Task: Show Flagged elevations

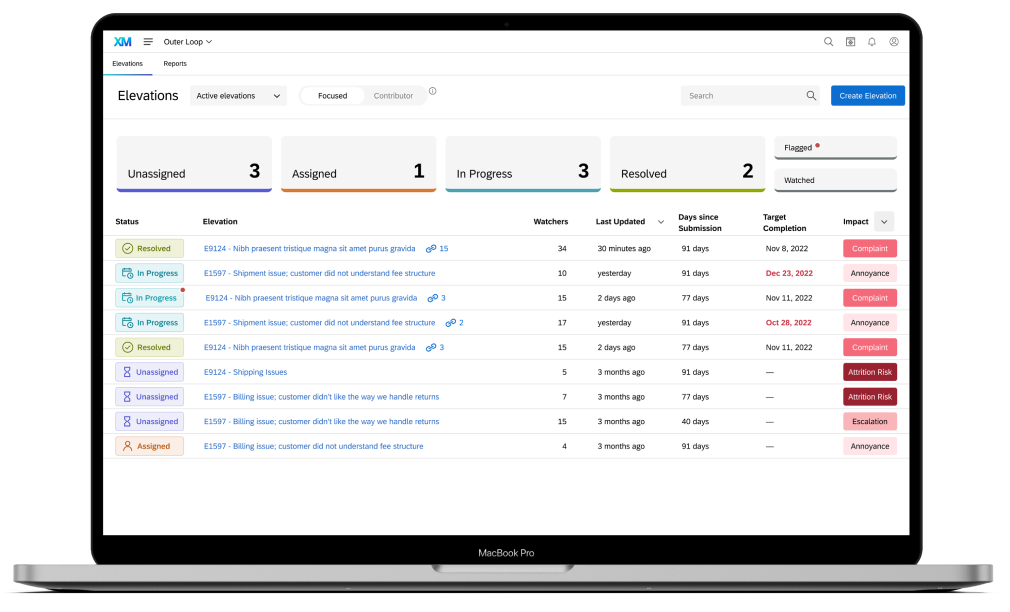Action: 835,148
